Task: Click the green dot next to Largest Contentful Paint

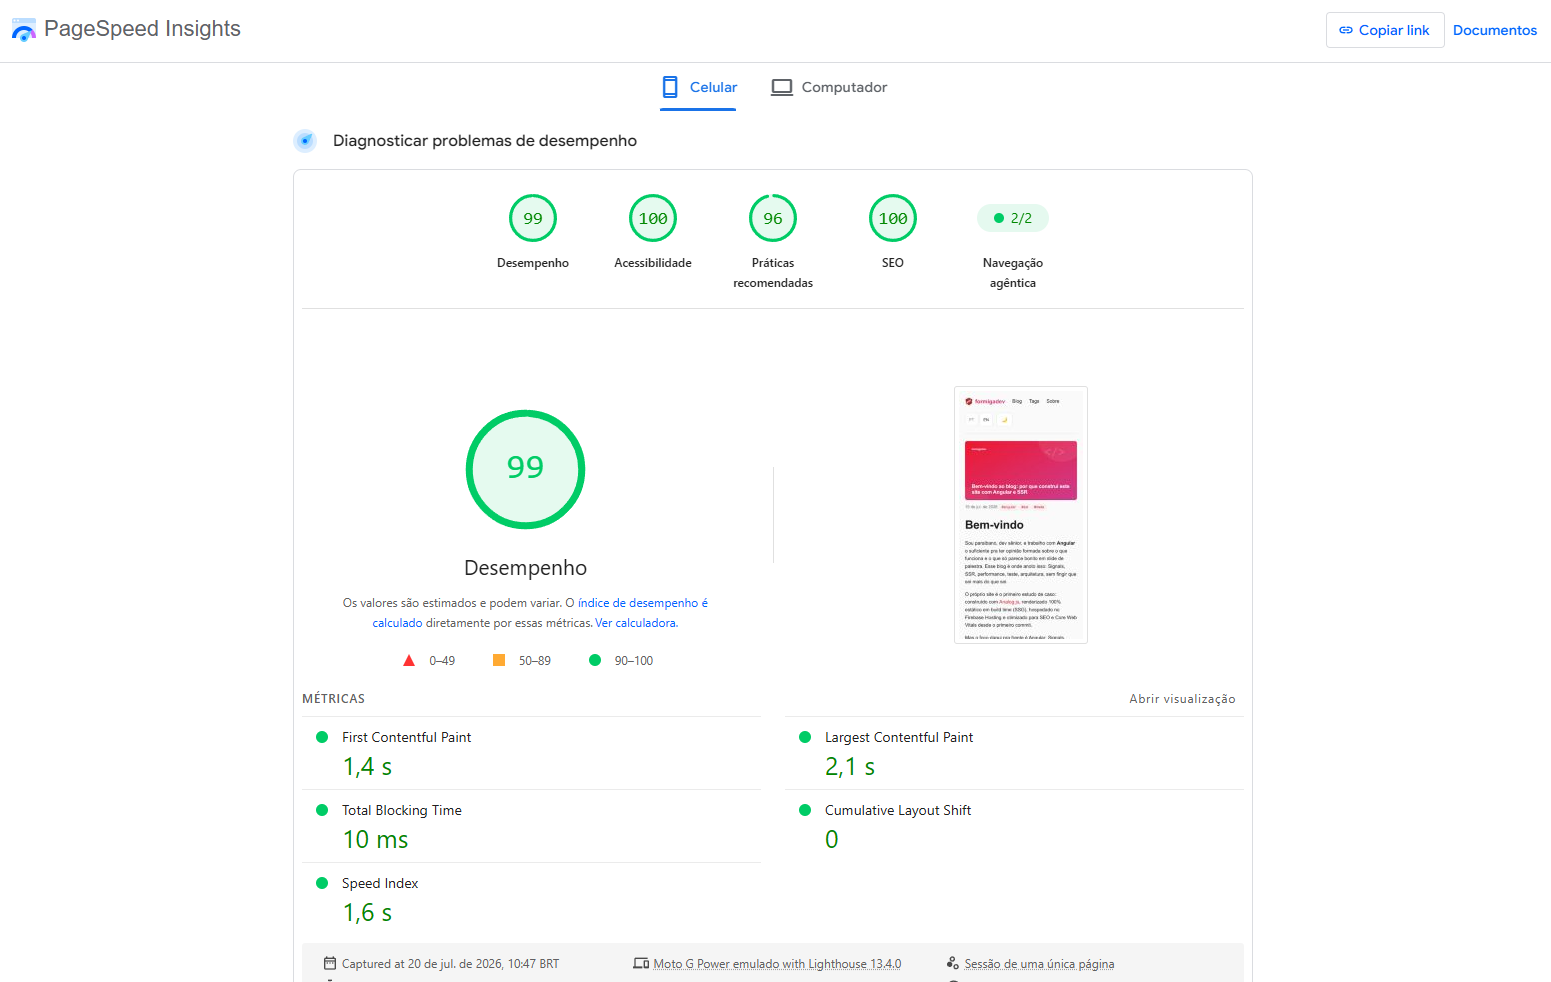Action: [805, 737]
